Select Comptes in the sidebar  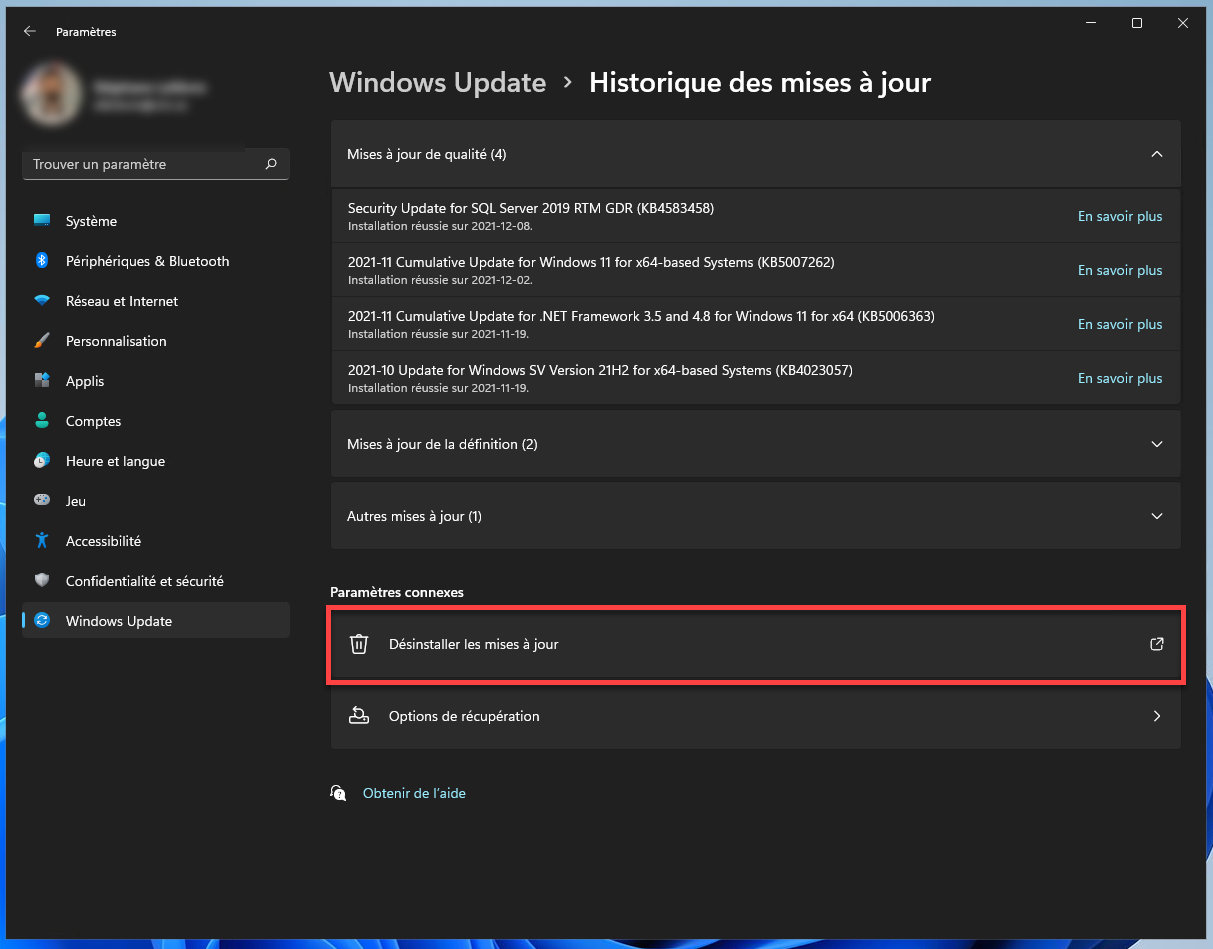(156, 421)
